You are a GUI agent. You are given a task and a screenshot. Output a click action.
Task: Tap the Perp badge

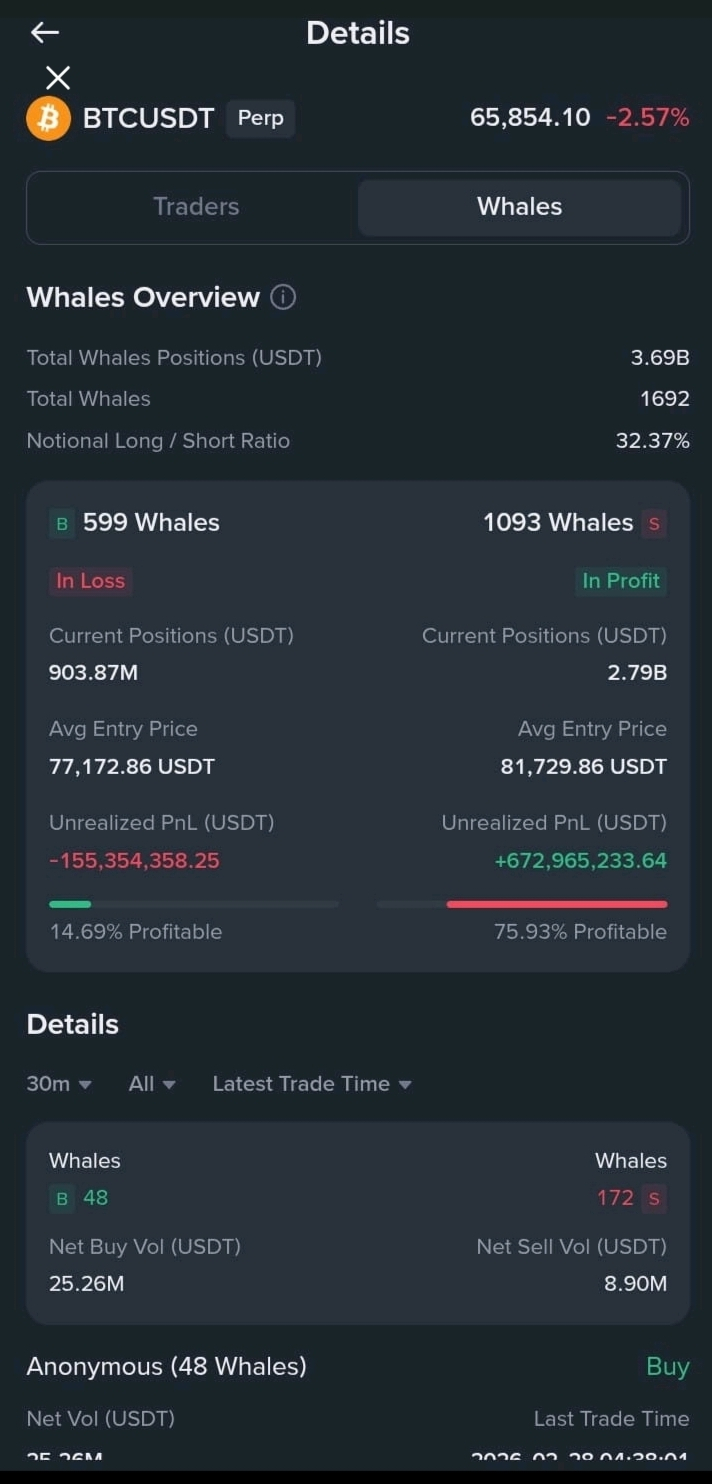[x=260, y=118]
